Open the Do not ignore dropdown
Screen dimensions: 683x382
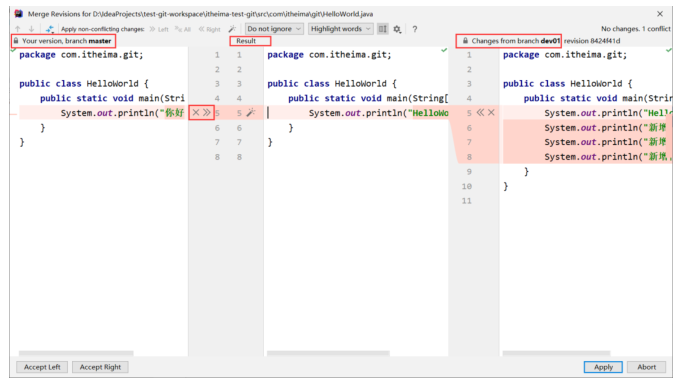pyautogui.click(x=274, y=29)
